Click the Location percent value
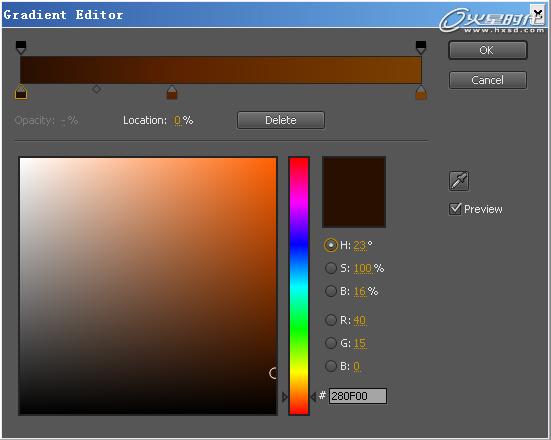Viewport: 551px width, 440px height. tap(177, 121)
